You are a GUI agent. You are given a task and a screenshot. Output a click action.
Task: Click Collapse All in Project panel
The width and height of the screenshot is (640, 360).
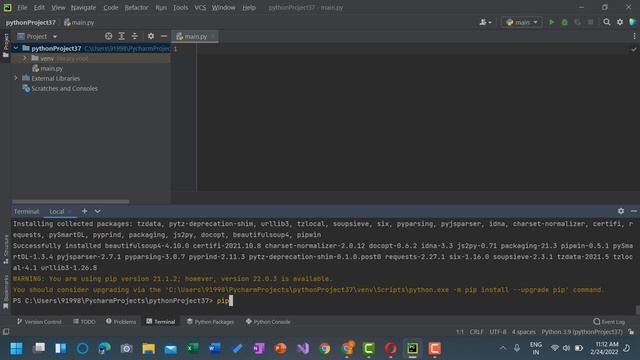(x=134, y=36)
